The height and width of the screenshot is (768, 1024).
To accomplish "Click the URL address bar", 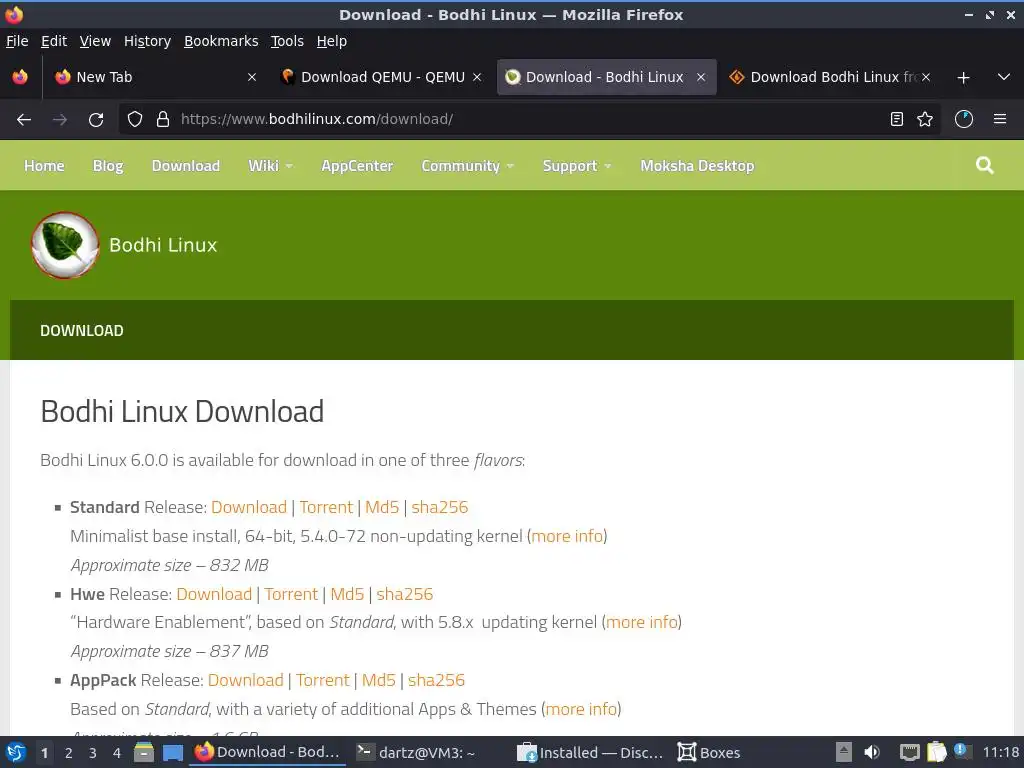I will 529,120.
